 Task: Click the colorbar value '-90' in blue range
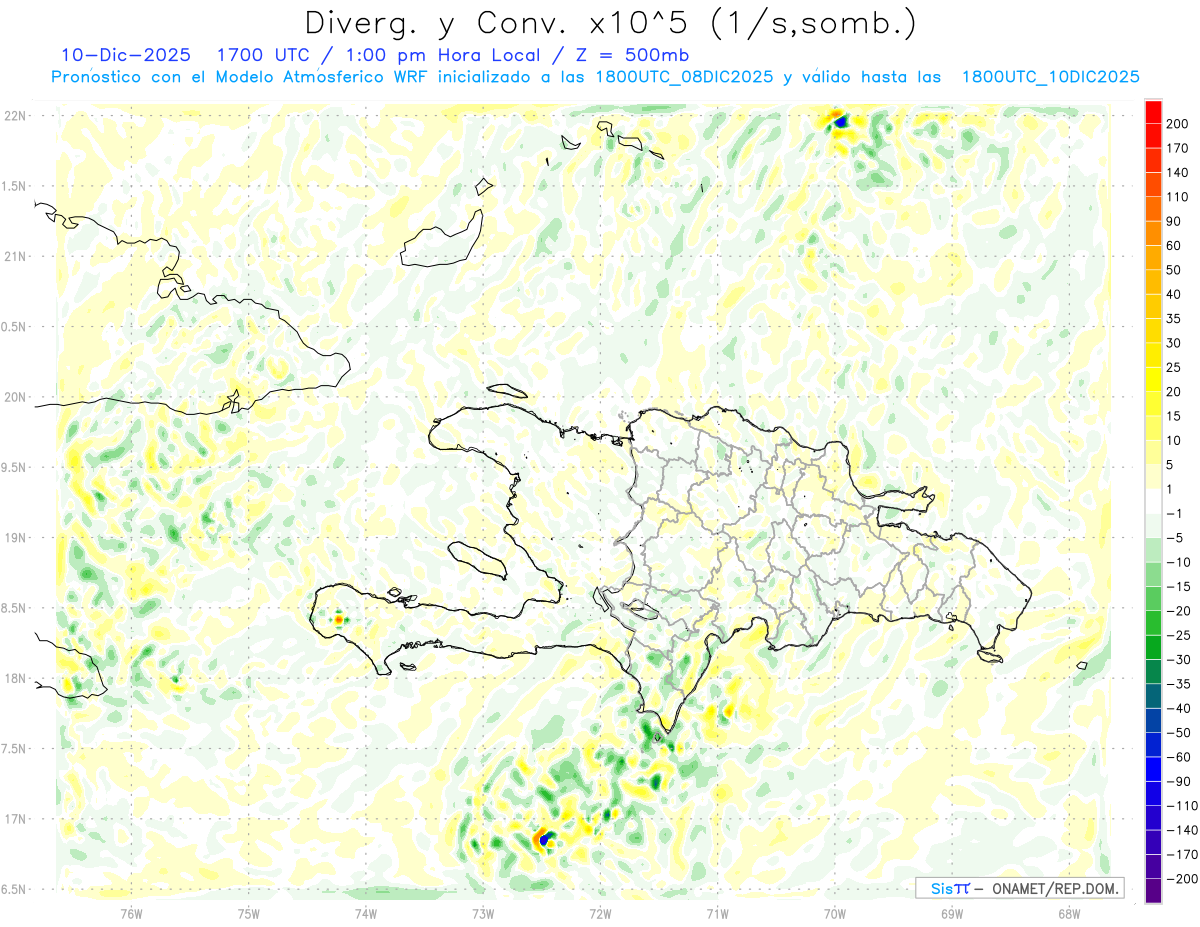pos(1179,781)
